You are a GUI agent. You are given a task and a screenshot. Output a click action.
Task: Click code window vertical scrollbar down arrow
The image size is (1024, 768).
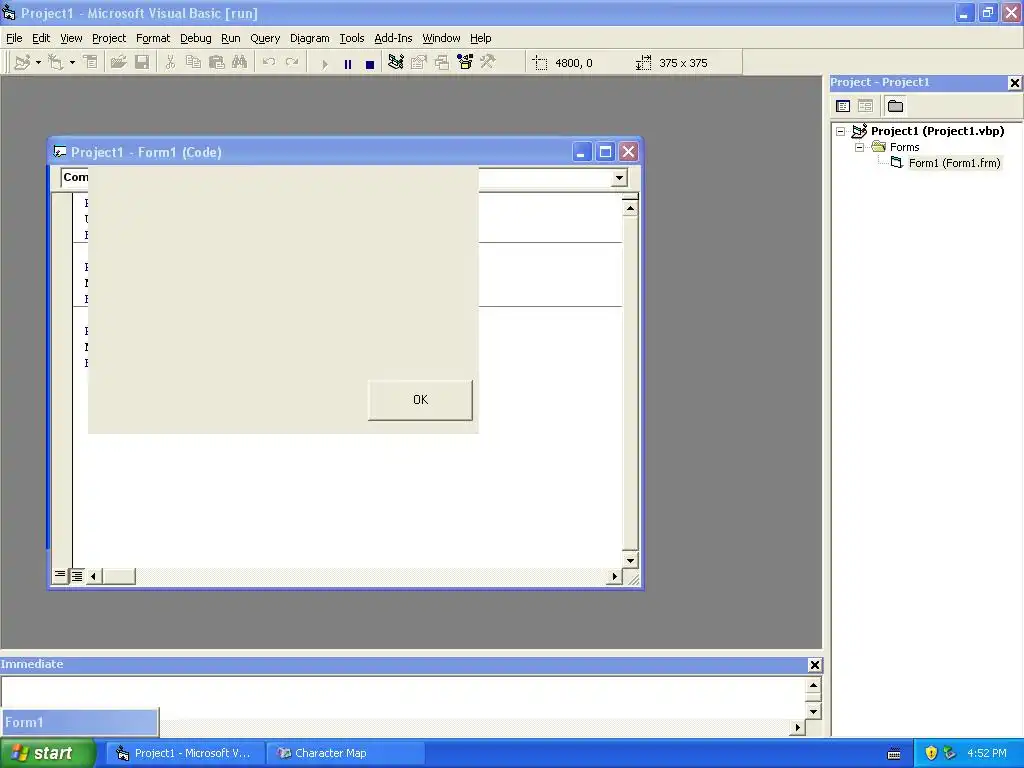coord(630,560)
